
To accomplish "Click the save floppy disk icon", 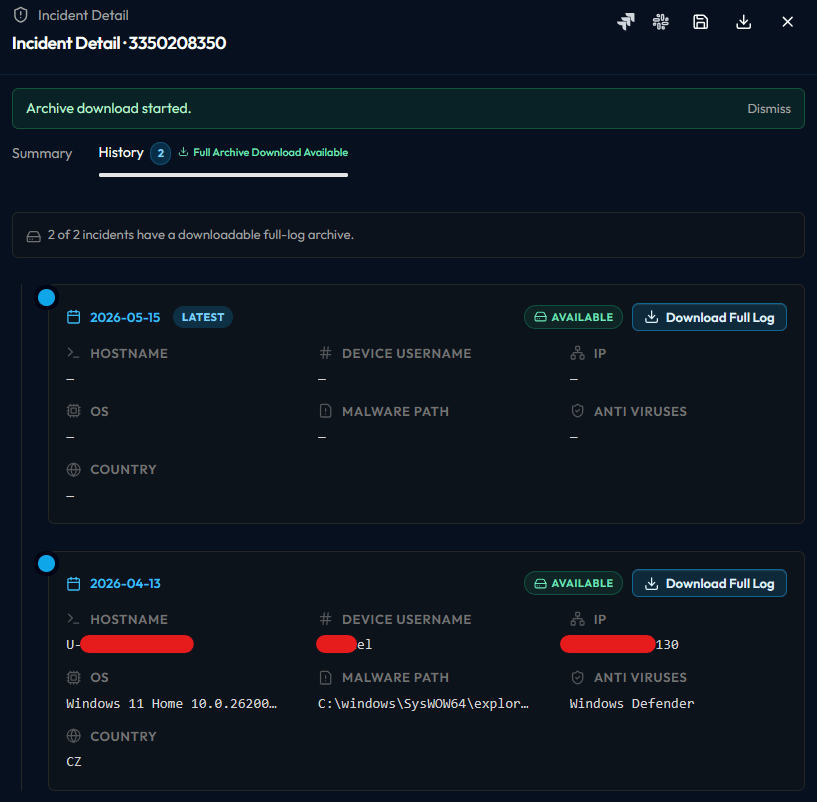I will point(700,21).
